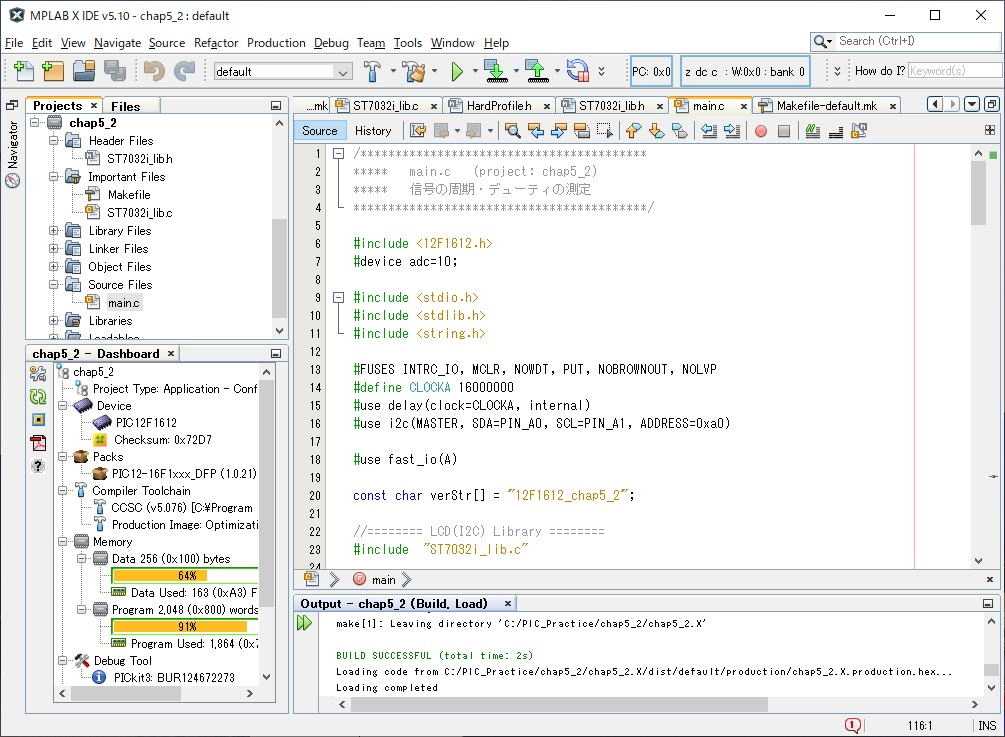Screen dimensions: 1005x737
Task: Open device datasheet PDF icon in Dashboard
Action: coord(38,443)
